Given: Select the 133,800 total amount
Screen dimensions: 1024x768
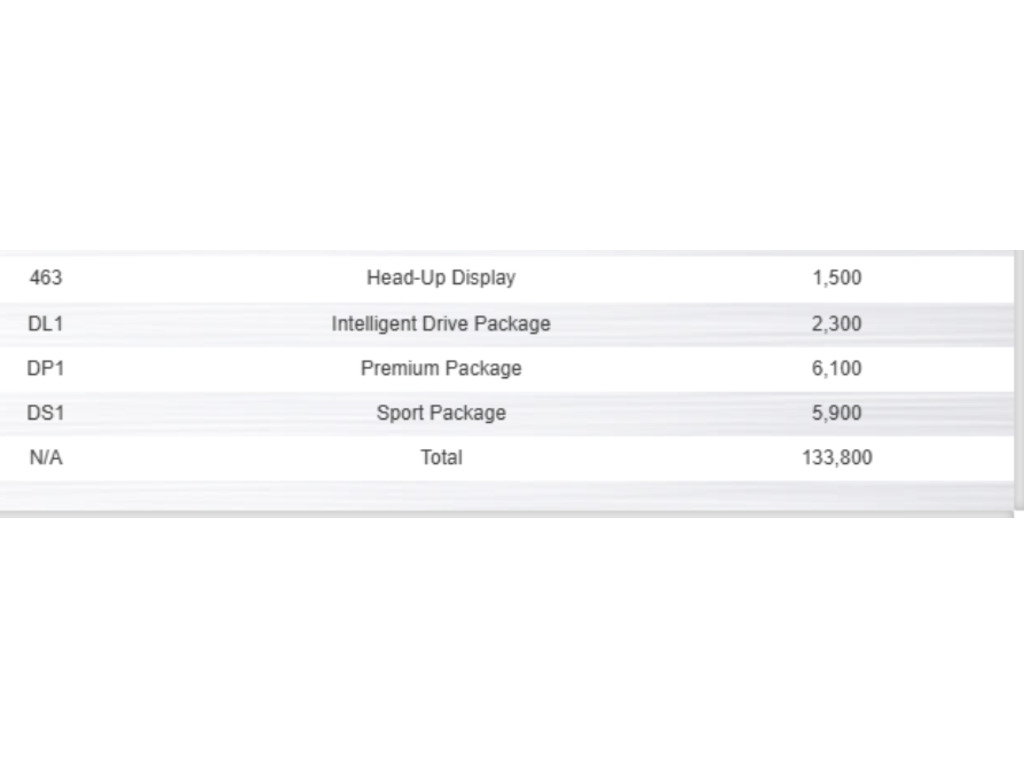Looking at the screenshot, I should tap(837, 457).
